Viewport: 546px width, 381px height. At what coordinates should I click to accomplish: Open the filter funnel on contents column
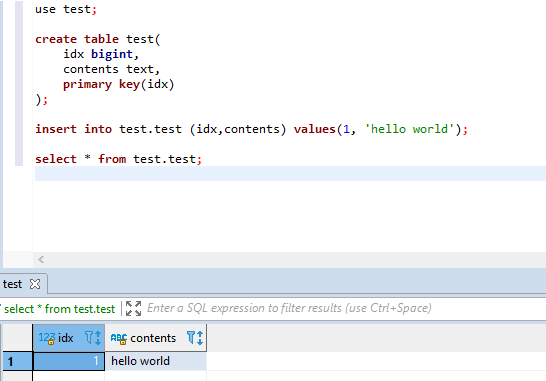191,337
